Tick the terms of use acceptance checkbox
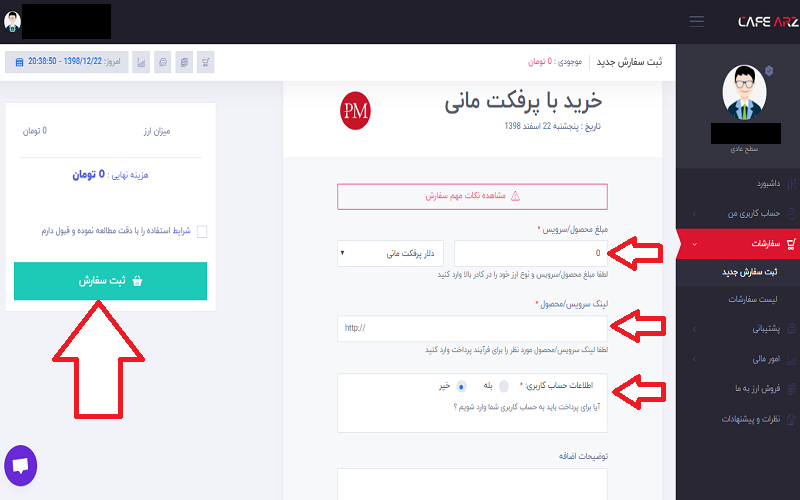The width and height of the screenshot is (800, 500). [202, 232]
